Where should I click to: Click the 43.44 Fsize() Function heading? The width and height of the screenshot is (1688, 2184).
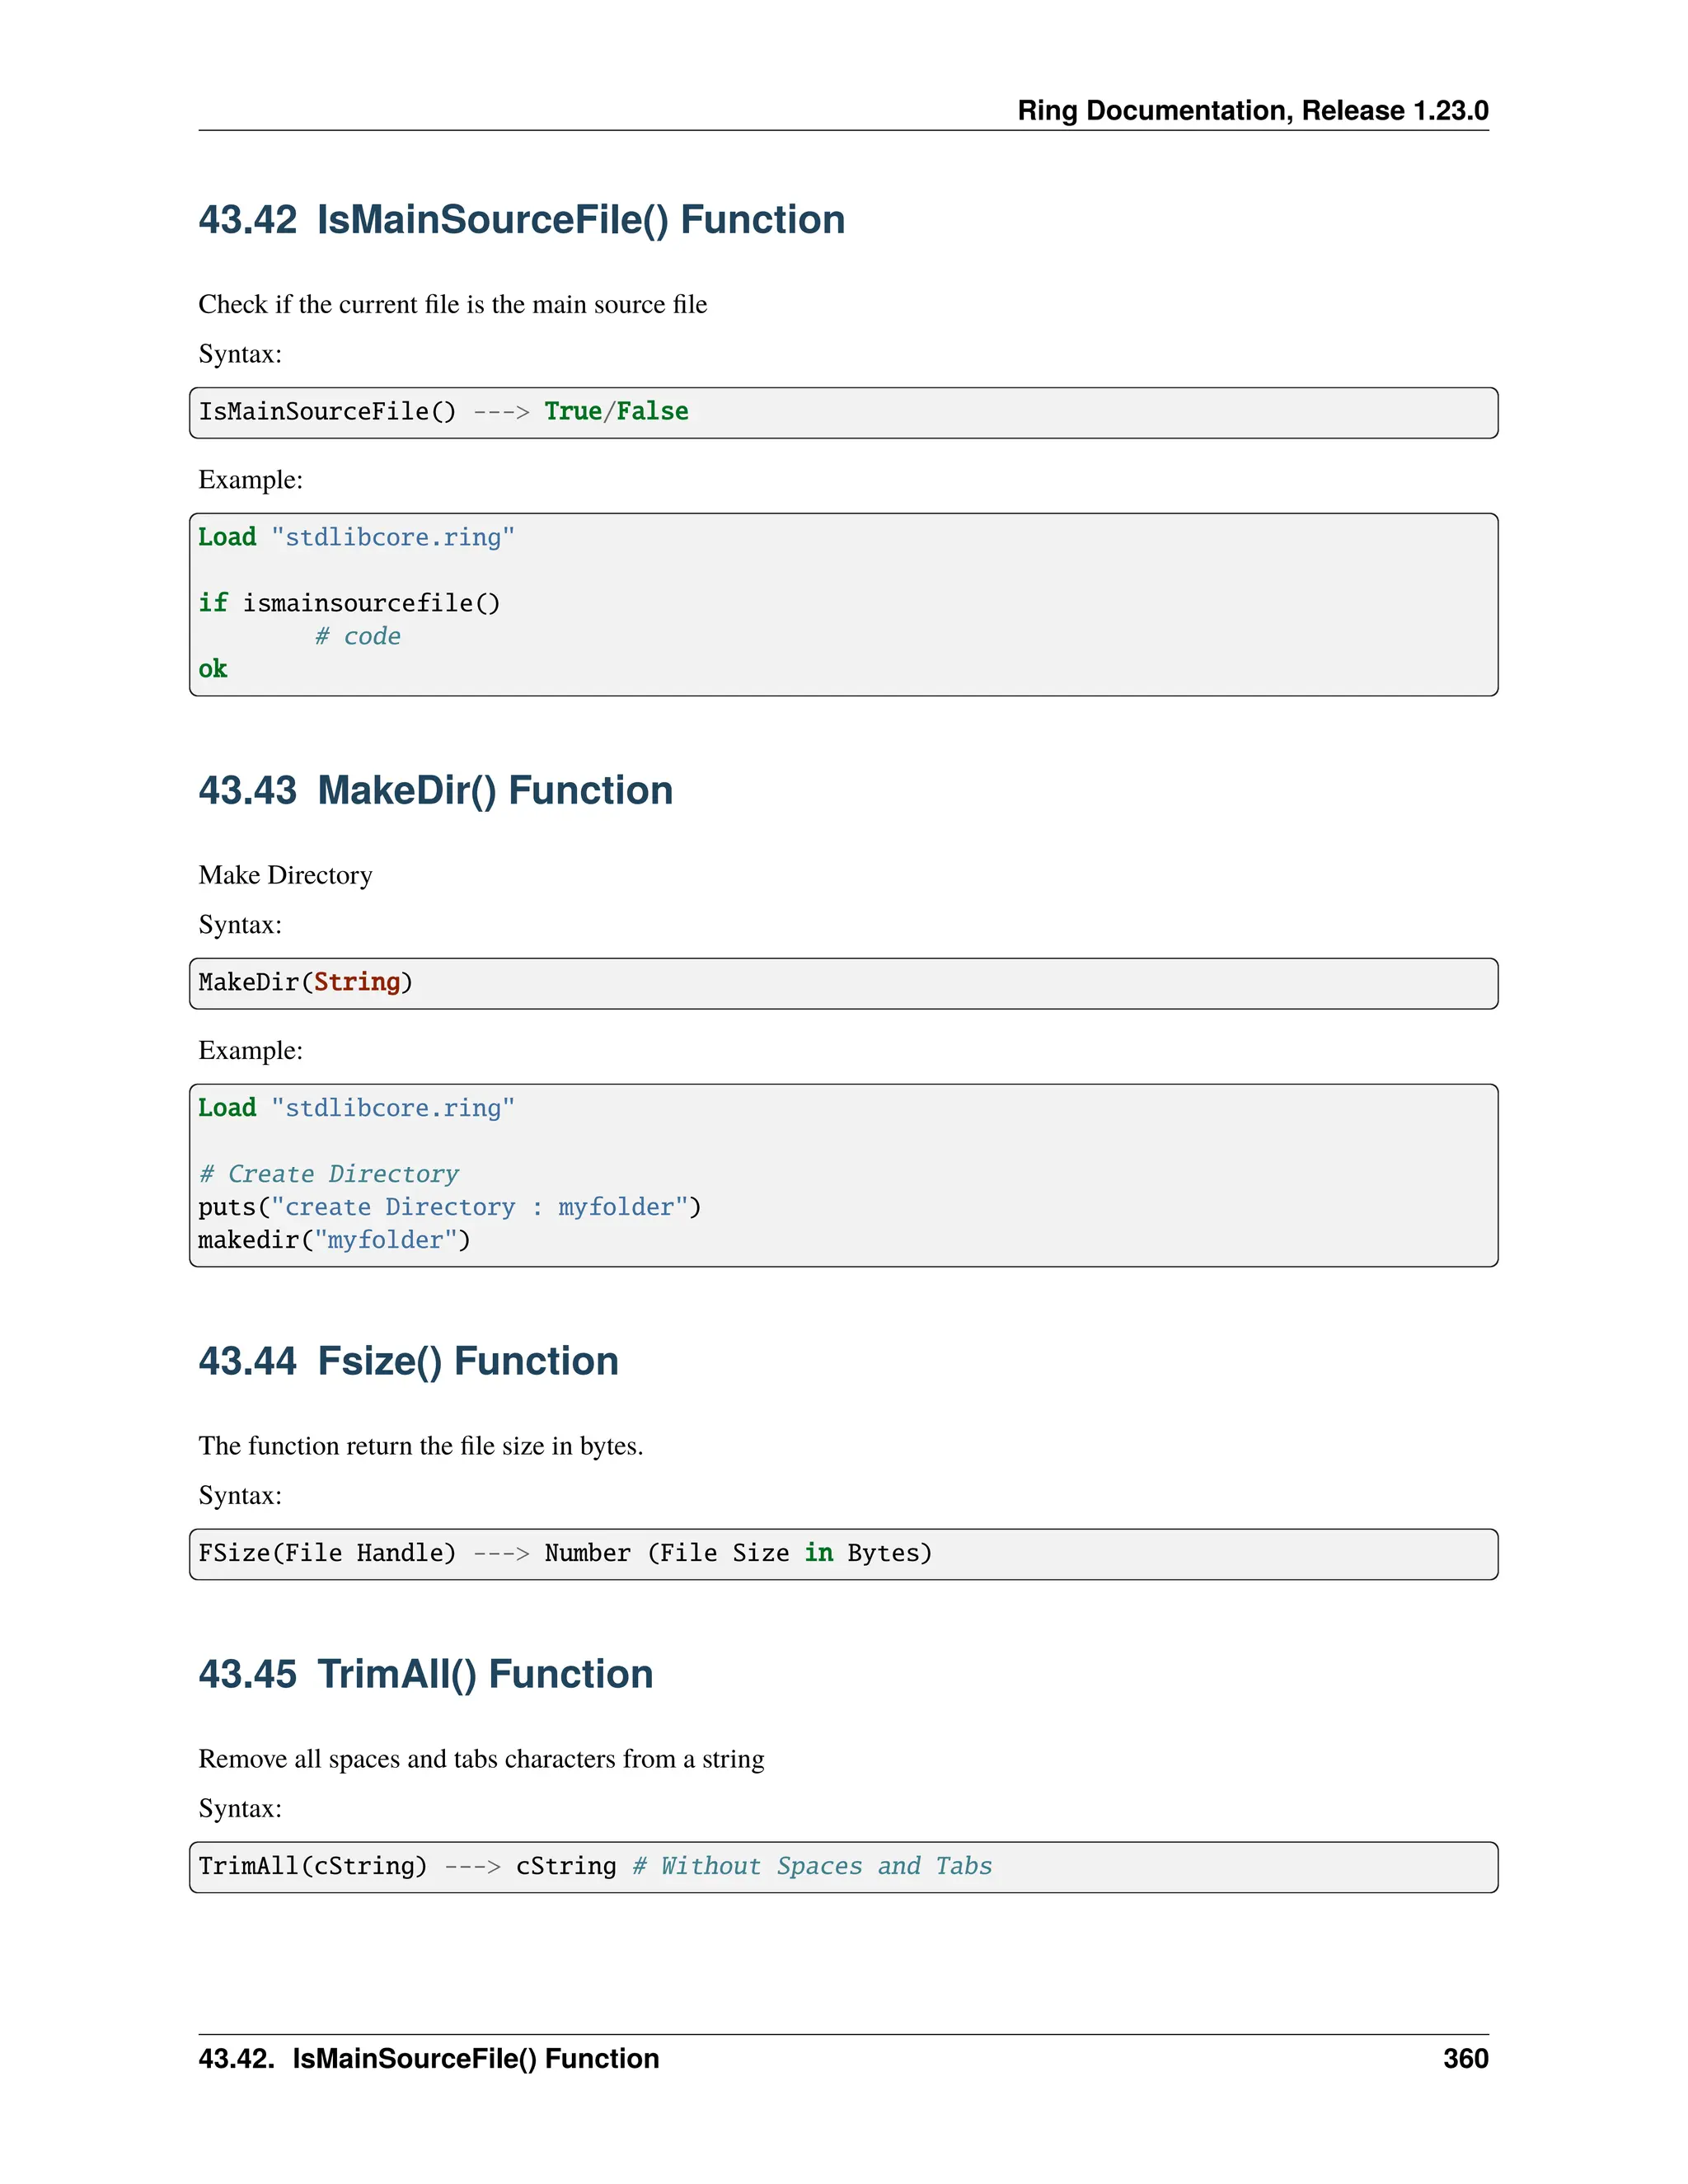[x=408, y=1361]
